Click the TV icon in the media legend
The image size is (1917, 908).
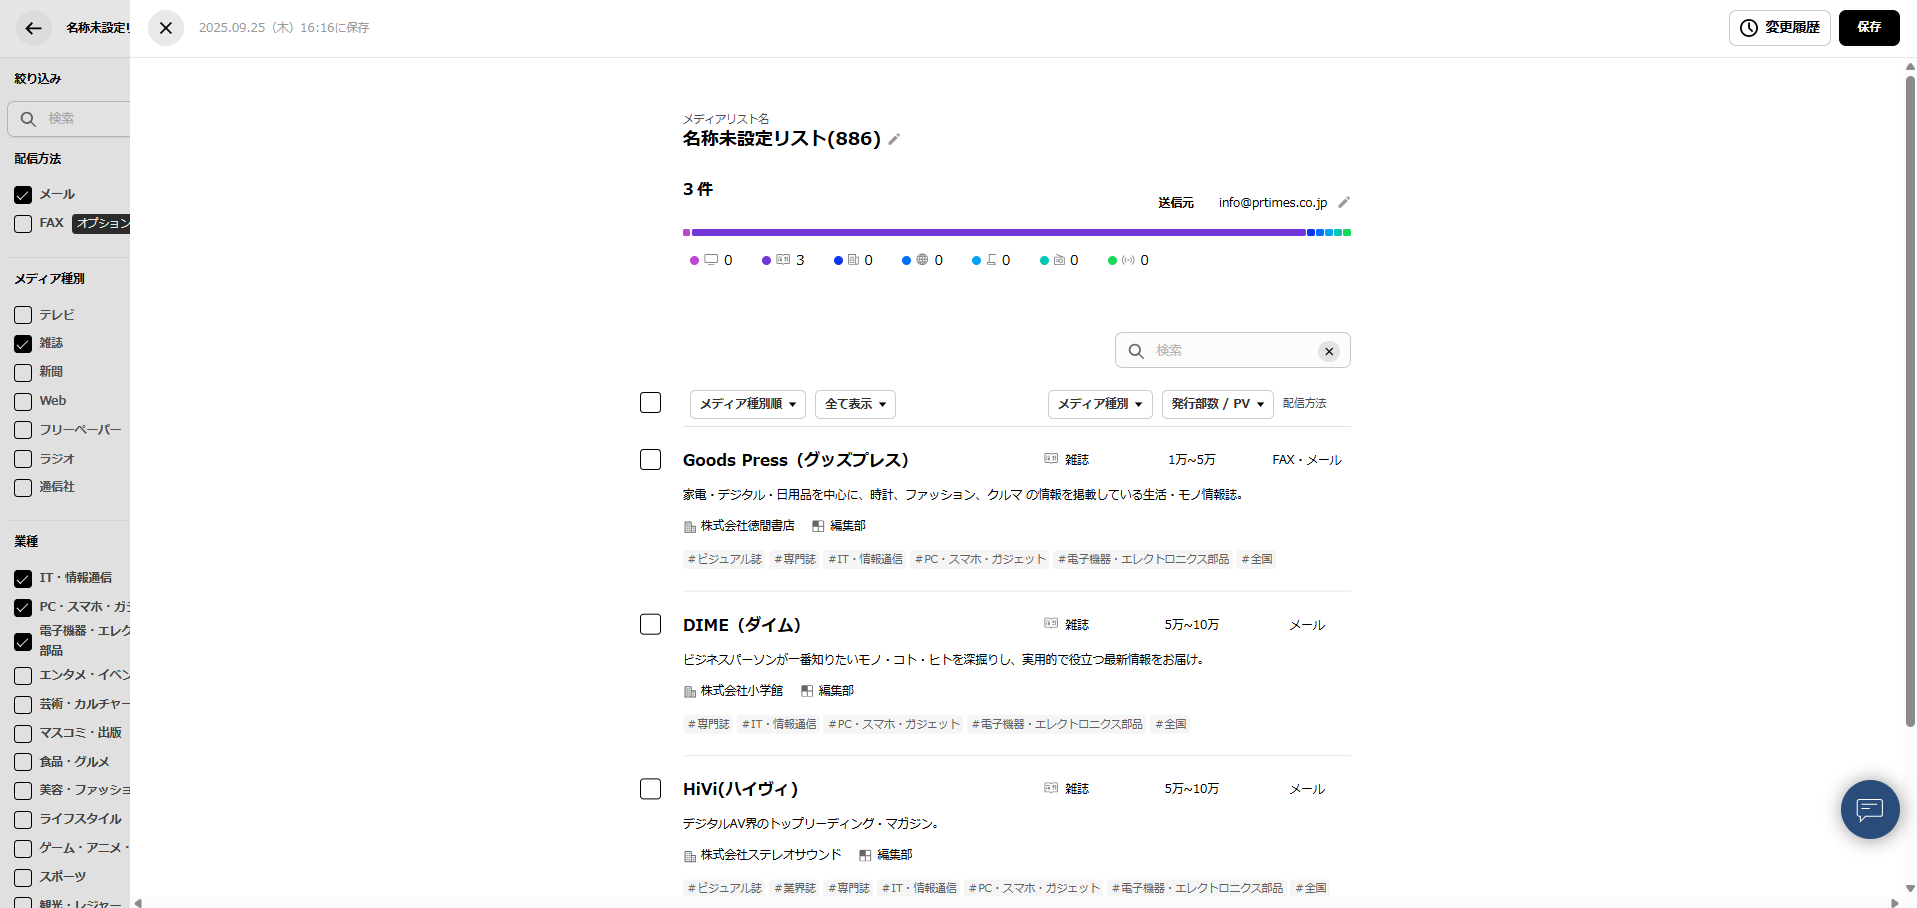(x=712, y=259)
